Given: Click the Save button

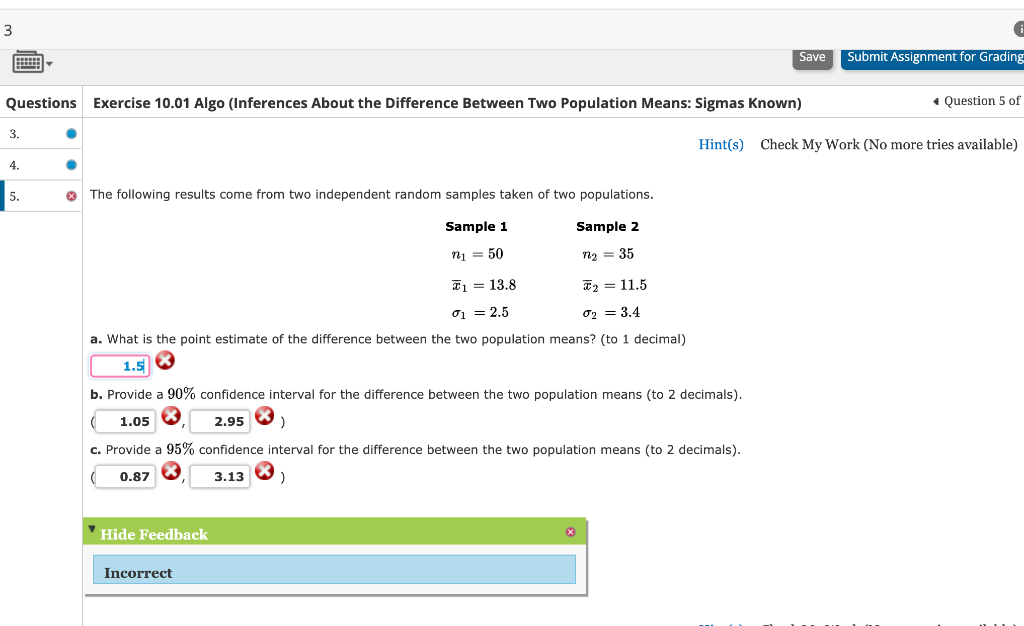Looking at the screenshot, I should point(812,57).
